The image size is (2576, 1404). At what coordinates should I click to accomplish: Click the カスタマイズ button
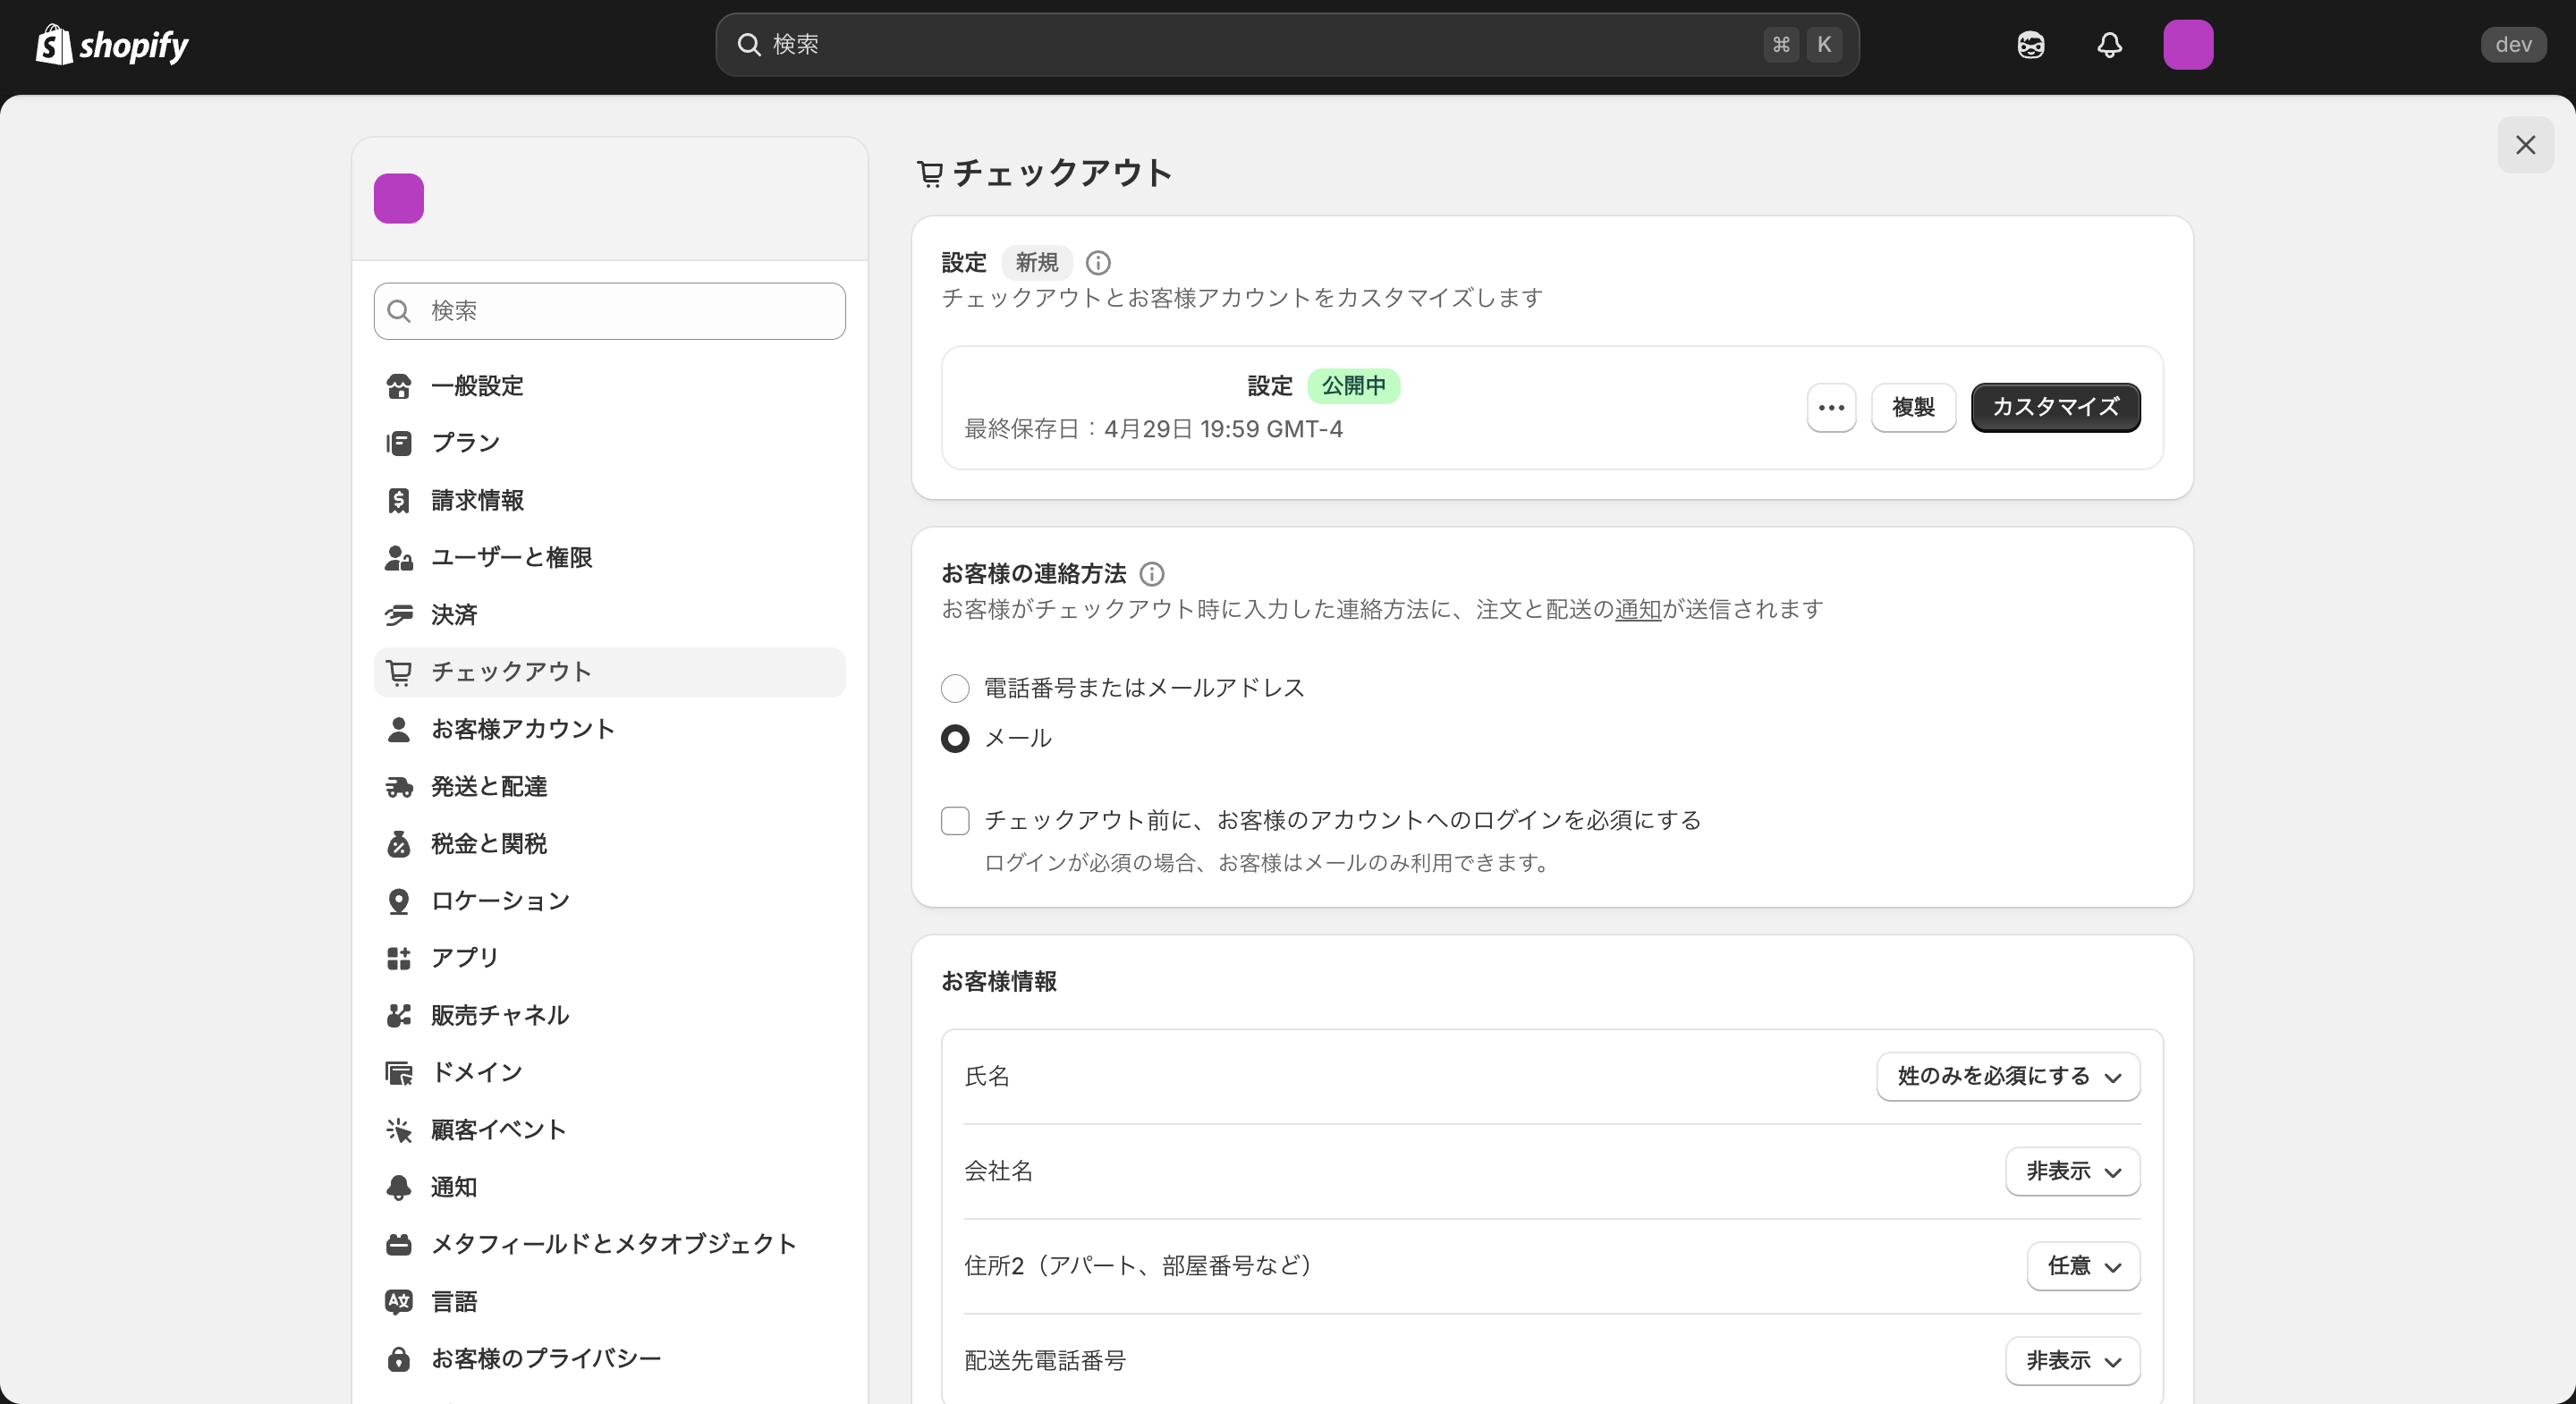point(2055,407)
